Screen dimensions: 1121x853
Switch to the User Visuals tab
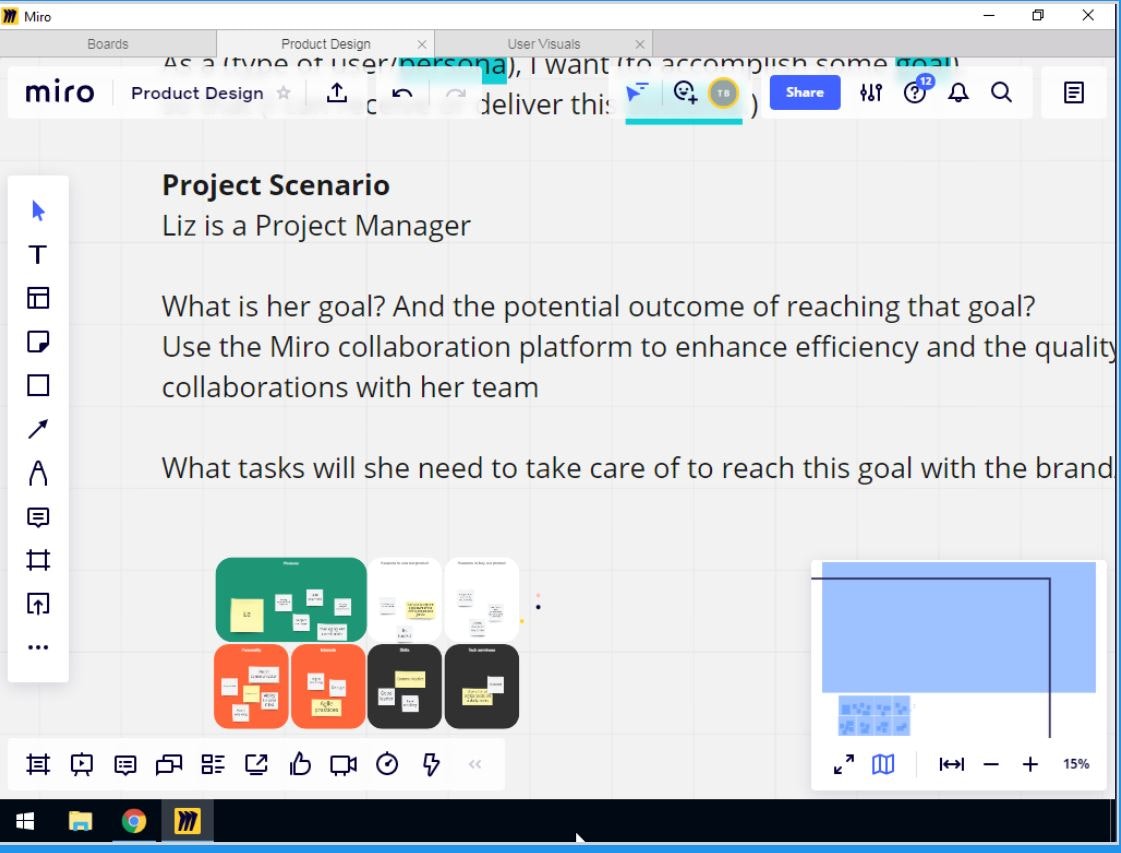(x=543, y=44)
